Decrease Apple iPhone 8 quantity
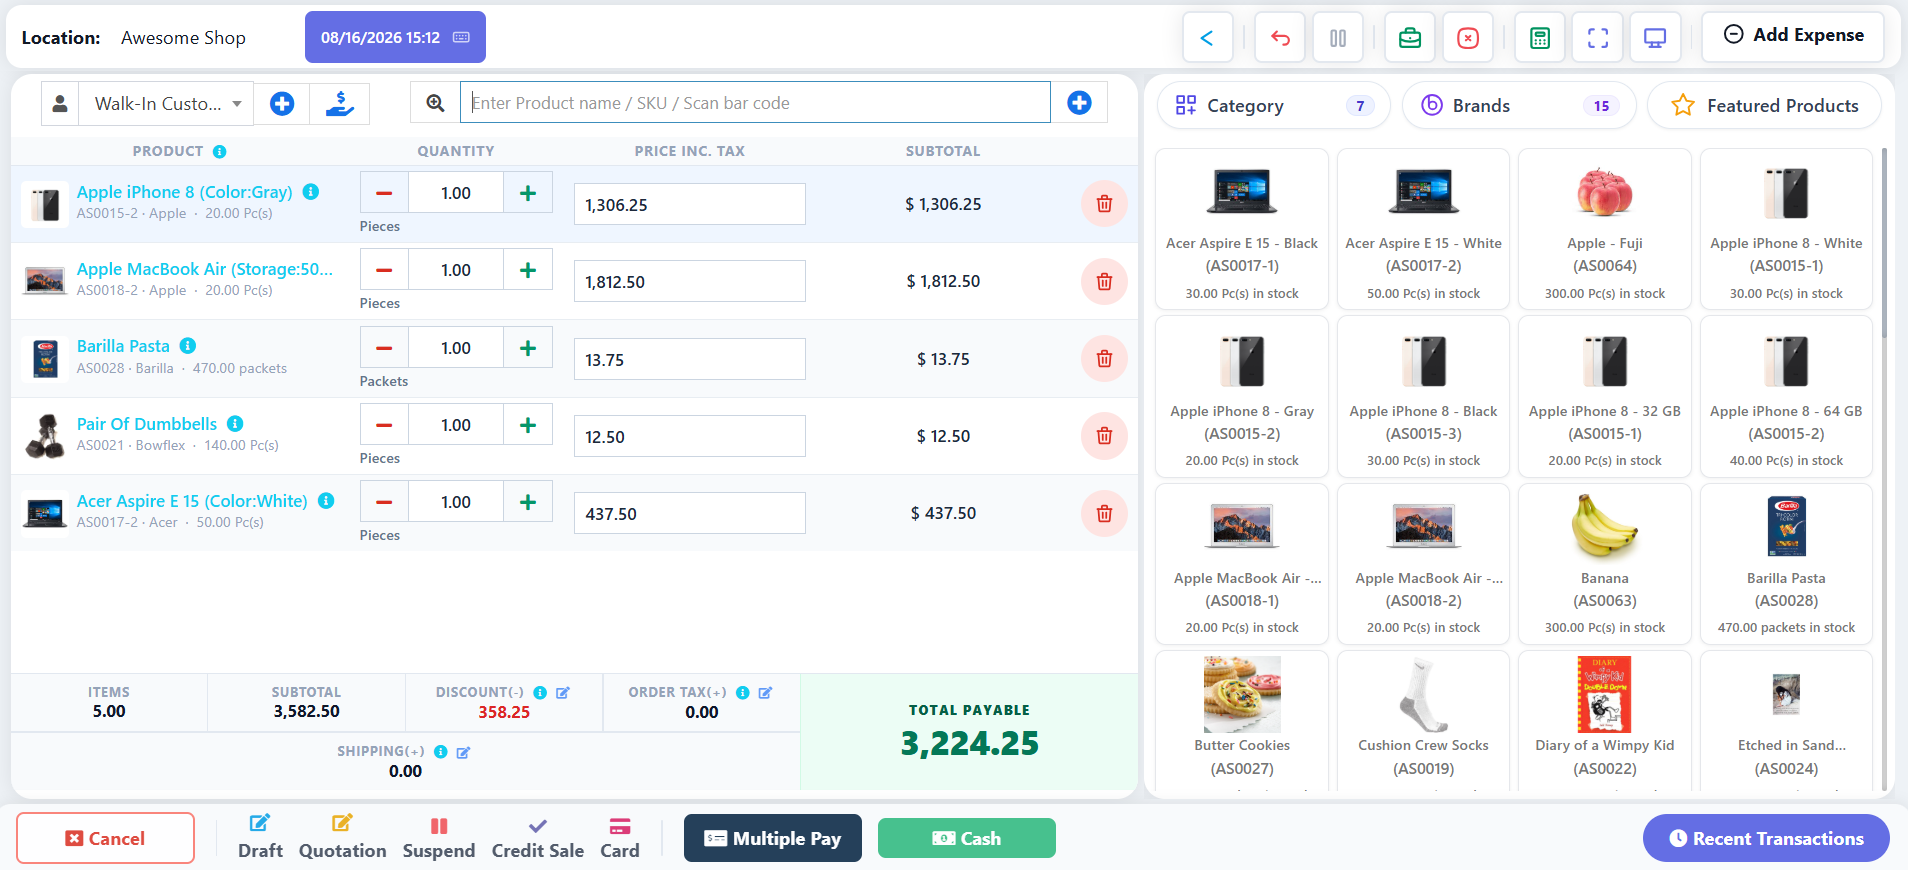The image size is (1908, 870). tap(384, 193)
